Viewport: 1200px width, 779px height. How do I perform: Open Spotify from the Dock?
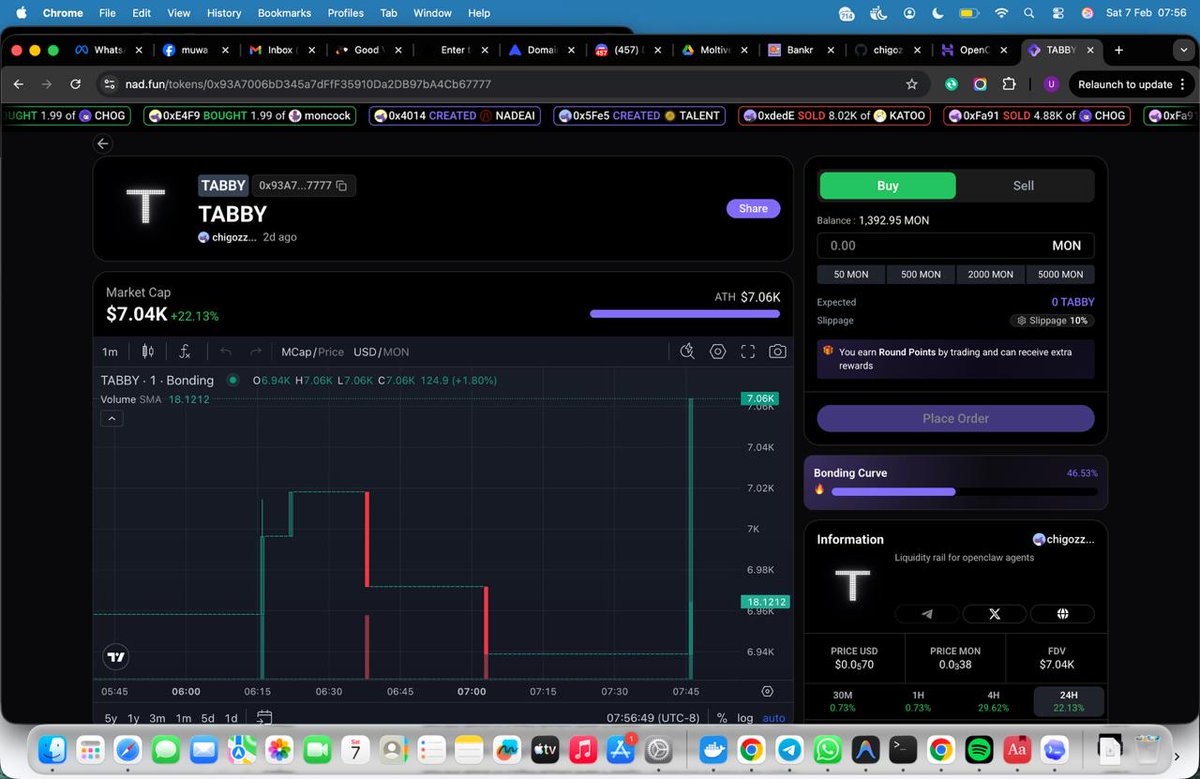click(x=978, y=749)
